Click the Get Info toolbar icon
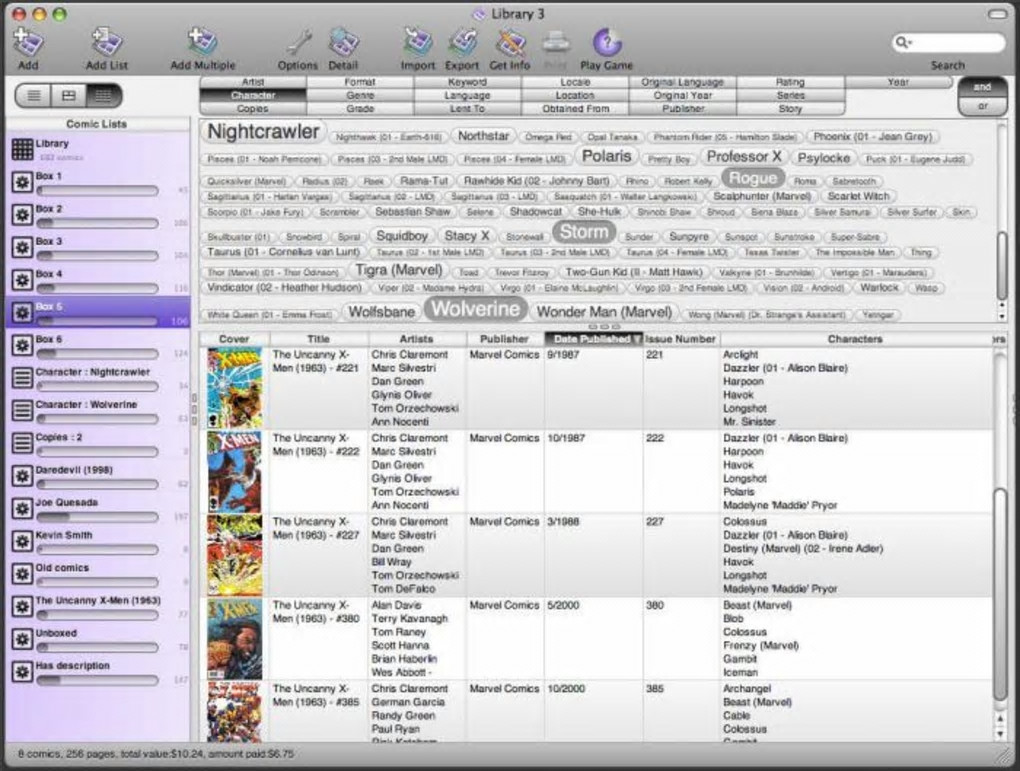This screenshot has width=1020, height=771. [x=509, y=43]
